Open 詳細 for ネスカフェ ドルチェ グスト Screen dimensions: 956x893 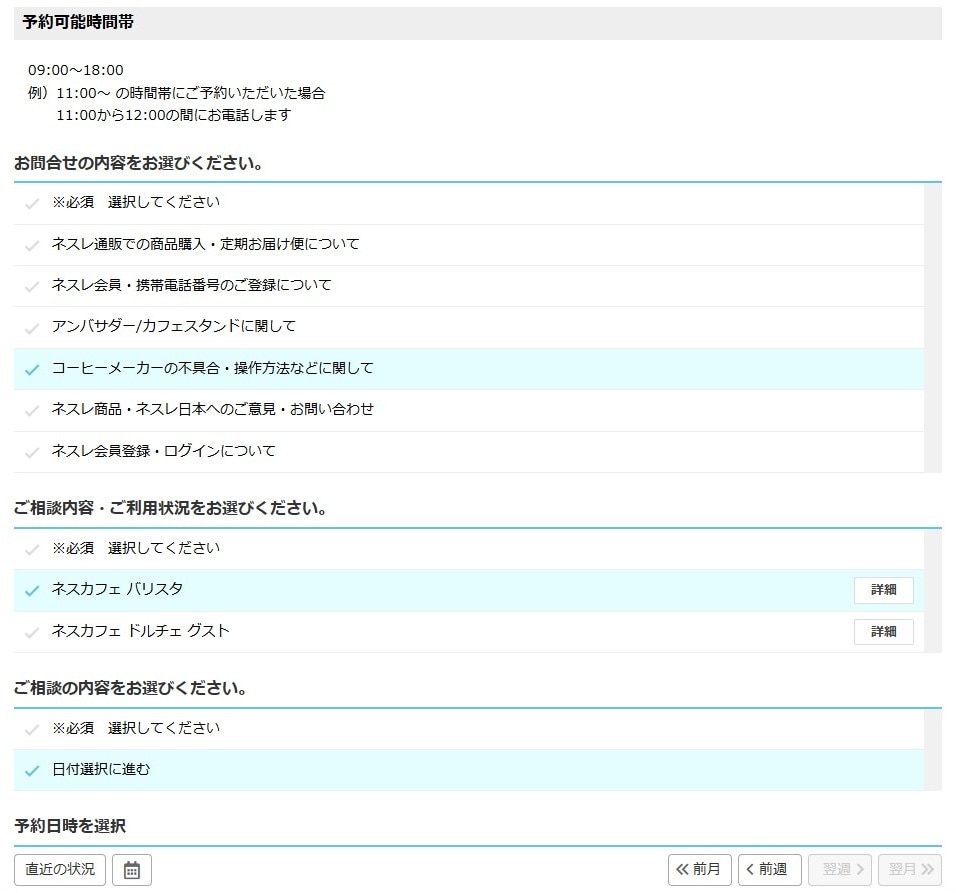(883, 631)
